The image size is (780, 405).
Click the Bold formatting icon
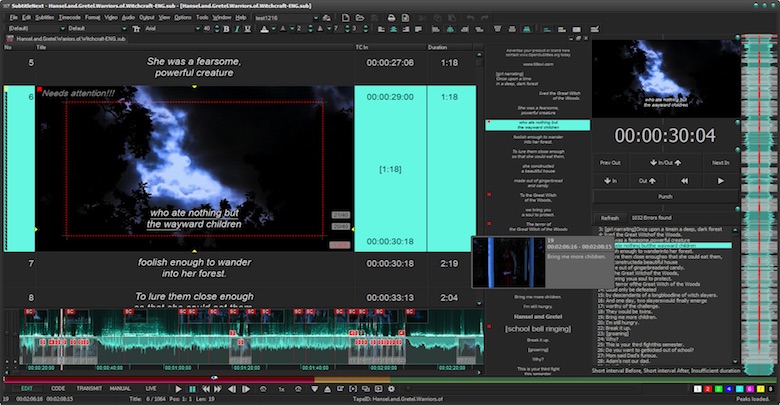[x=227, y=28]
